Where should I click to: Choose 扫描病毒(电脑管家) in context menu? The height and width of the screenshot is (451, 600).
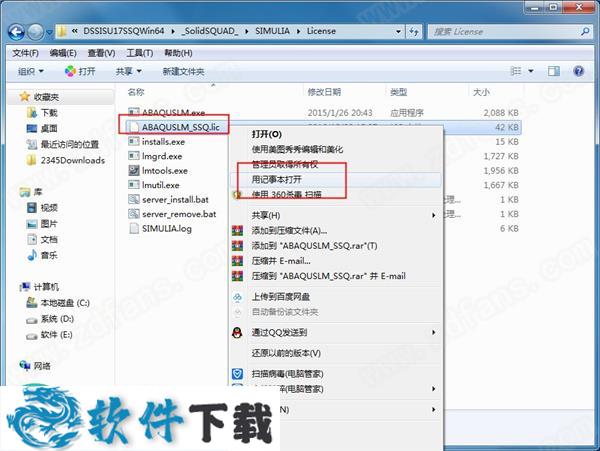(x=287, y=374)
